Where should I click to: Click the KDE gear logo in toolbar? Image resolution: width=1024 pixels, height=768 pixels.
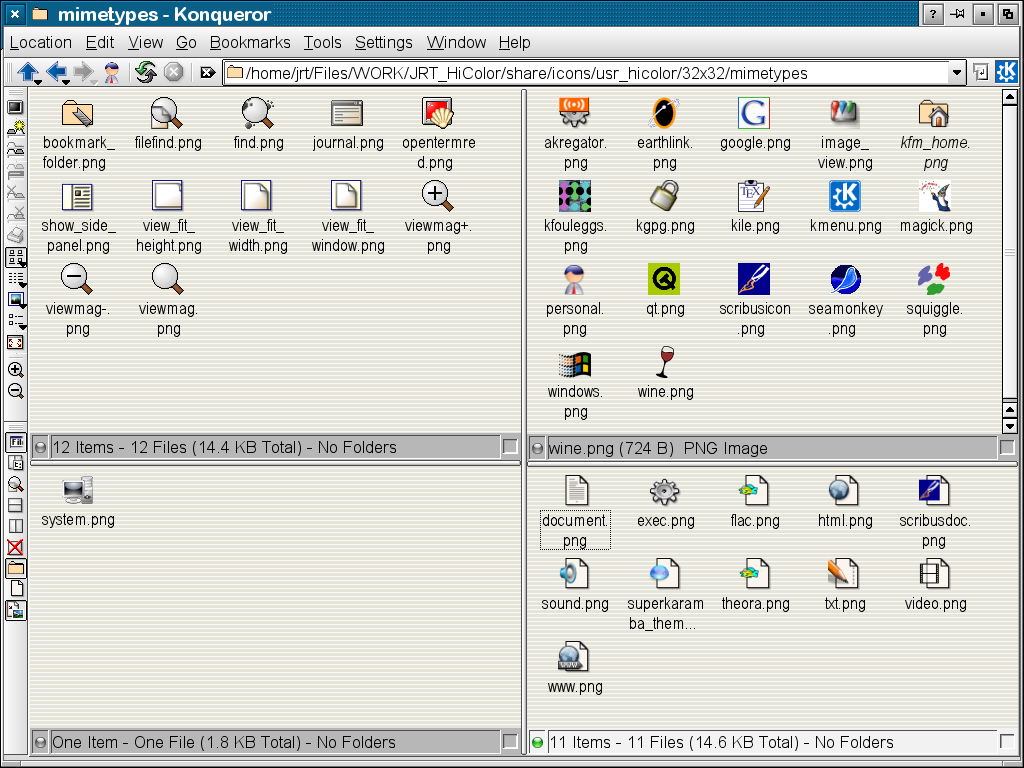click(1006, 72)
